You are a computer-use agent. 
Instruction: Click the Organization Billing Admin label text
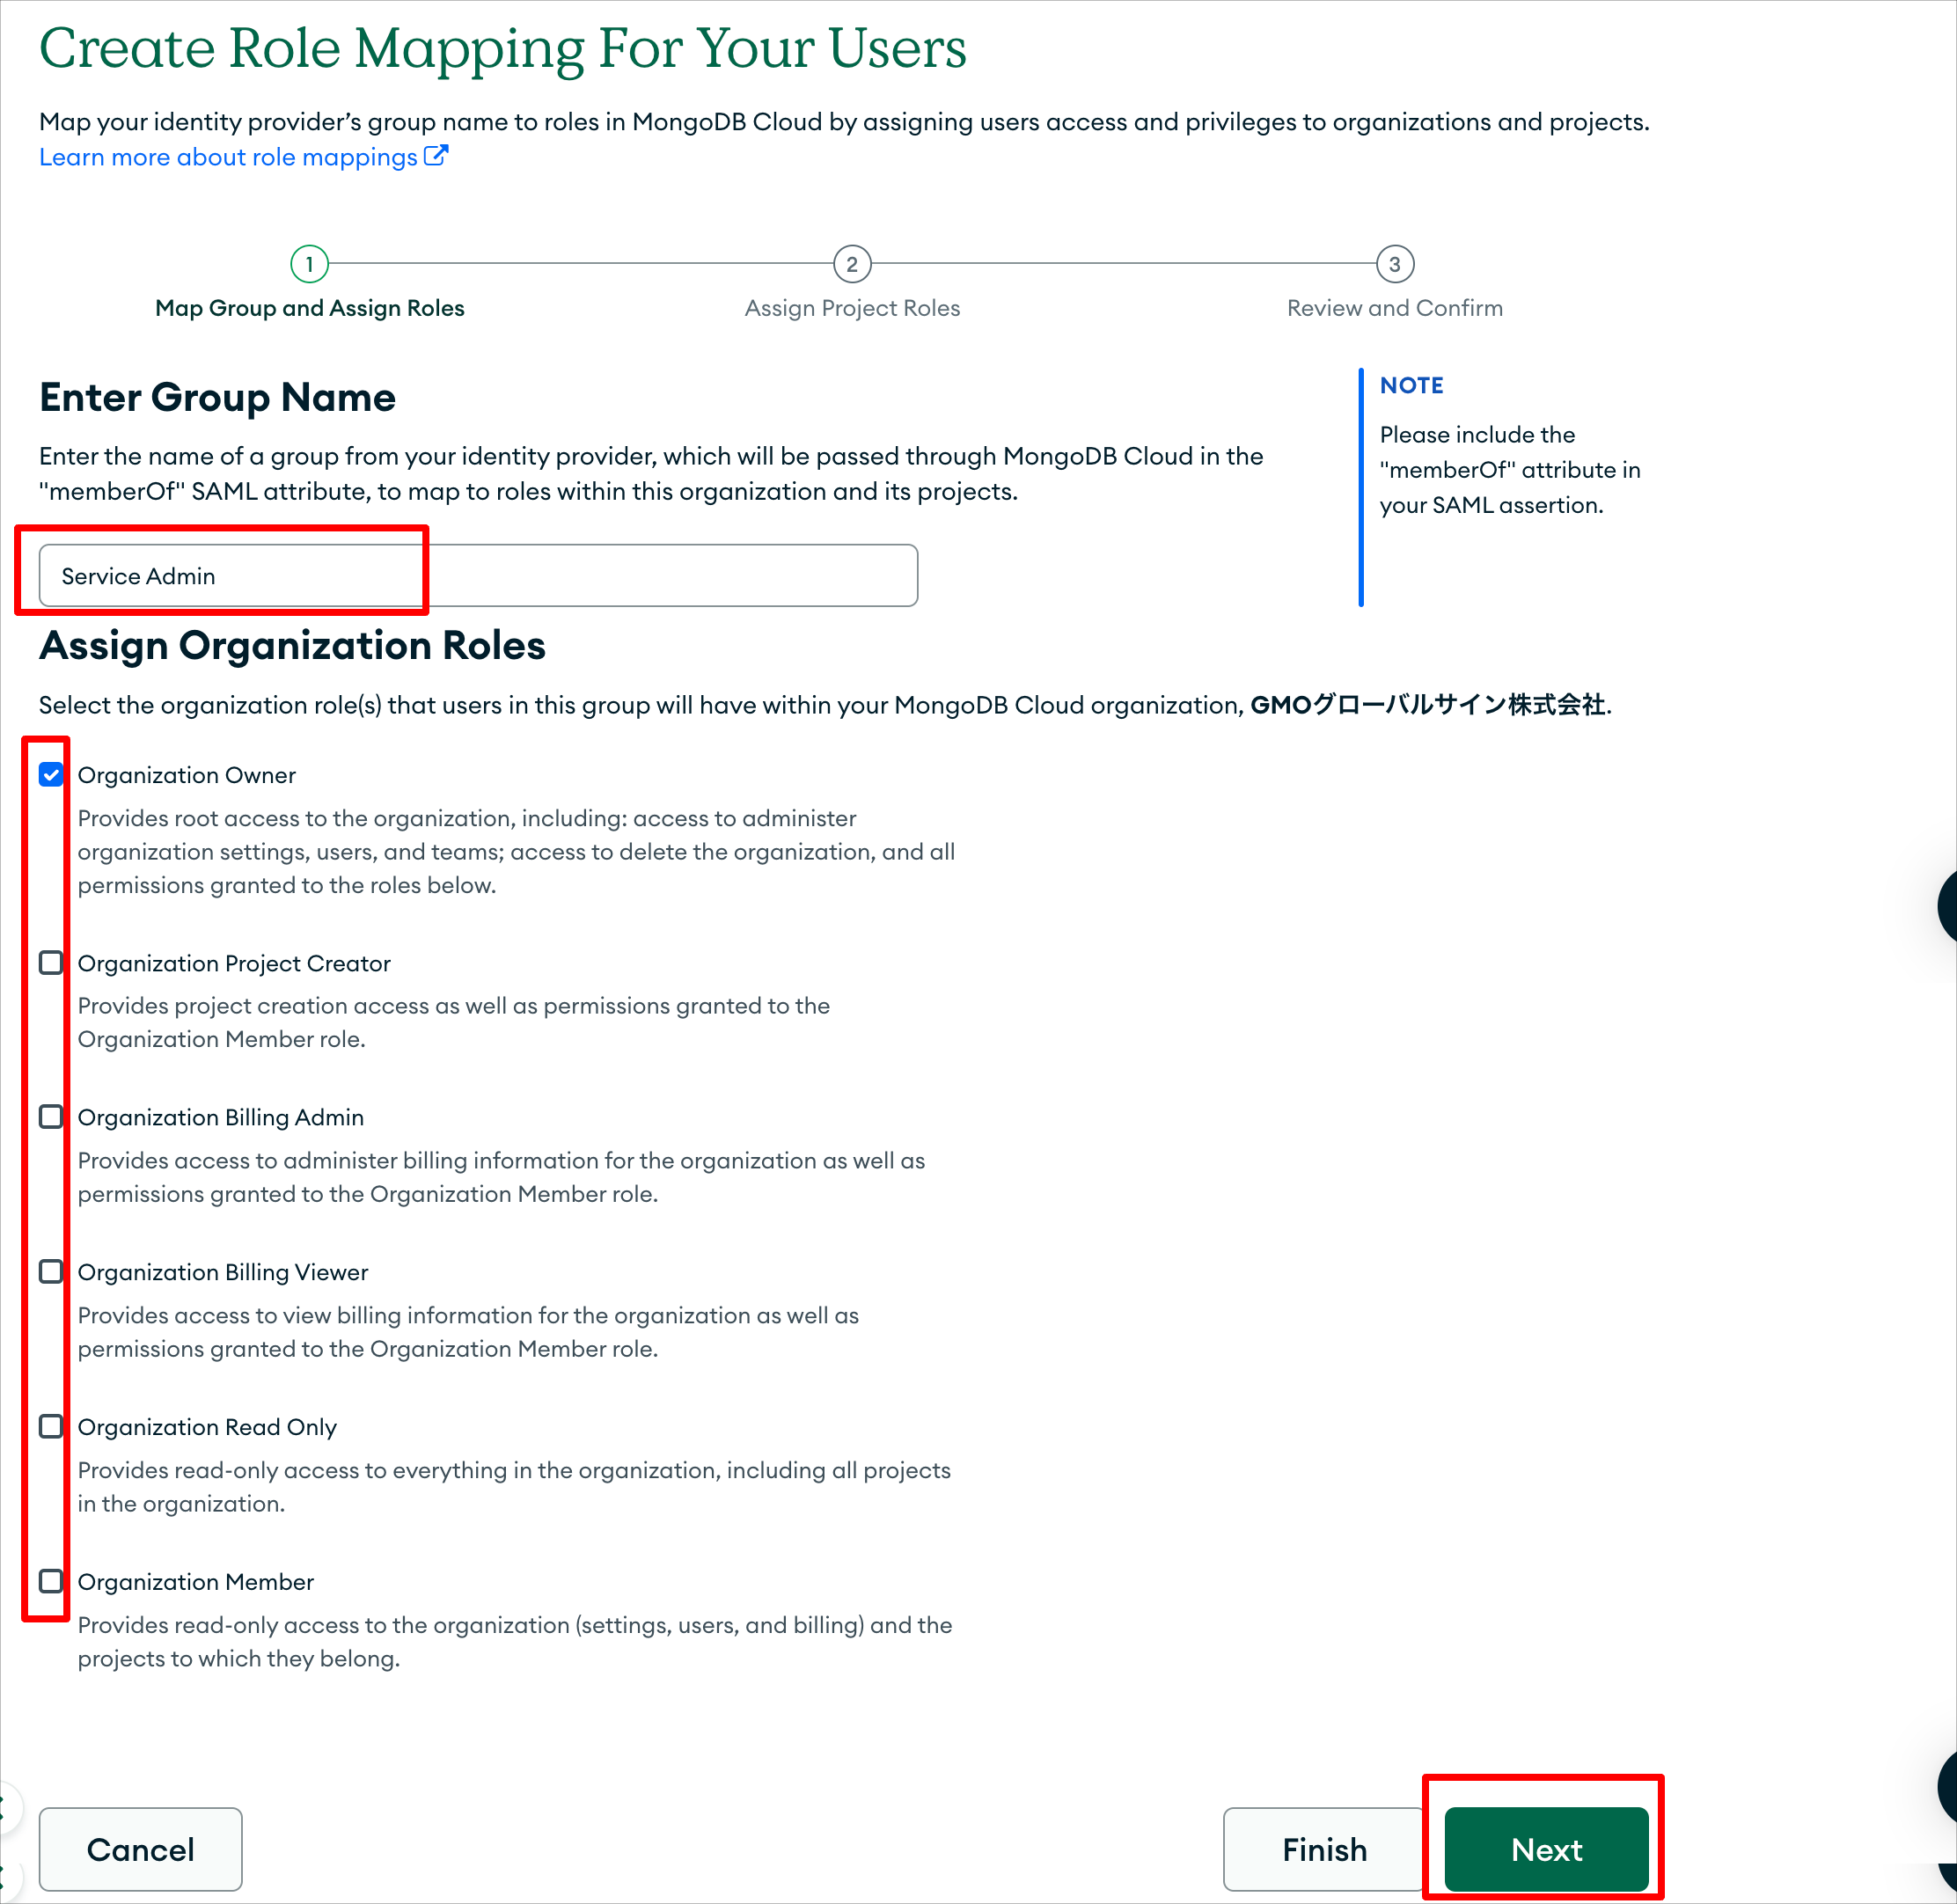point(221,1117)
